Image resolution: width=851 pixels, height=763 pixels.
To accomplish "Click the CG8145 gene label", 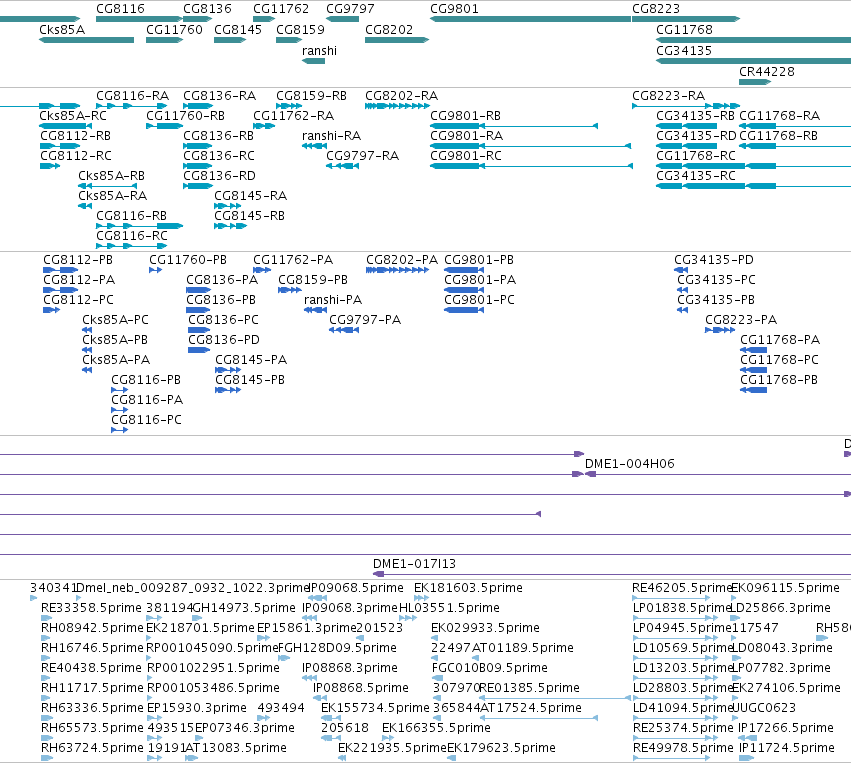I will point(238,30).
